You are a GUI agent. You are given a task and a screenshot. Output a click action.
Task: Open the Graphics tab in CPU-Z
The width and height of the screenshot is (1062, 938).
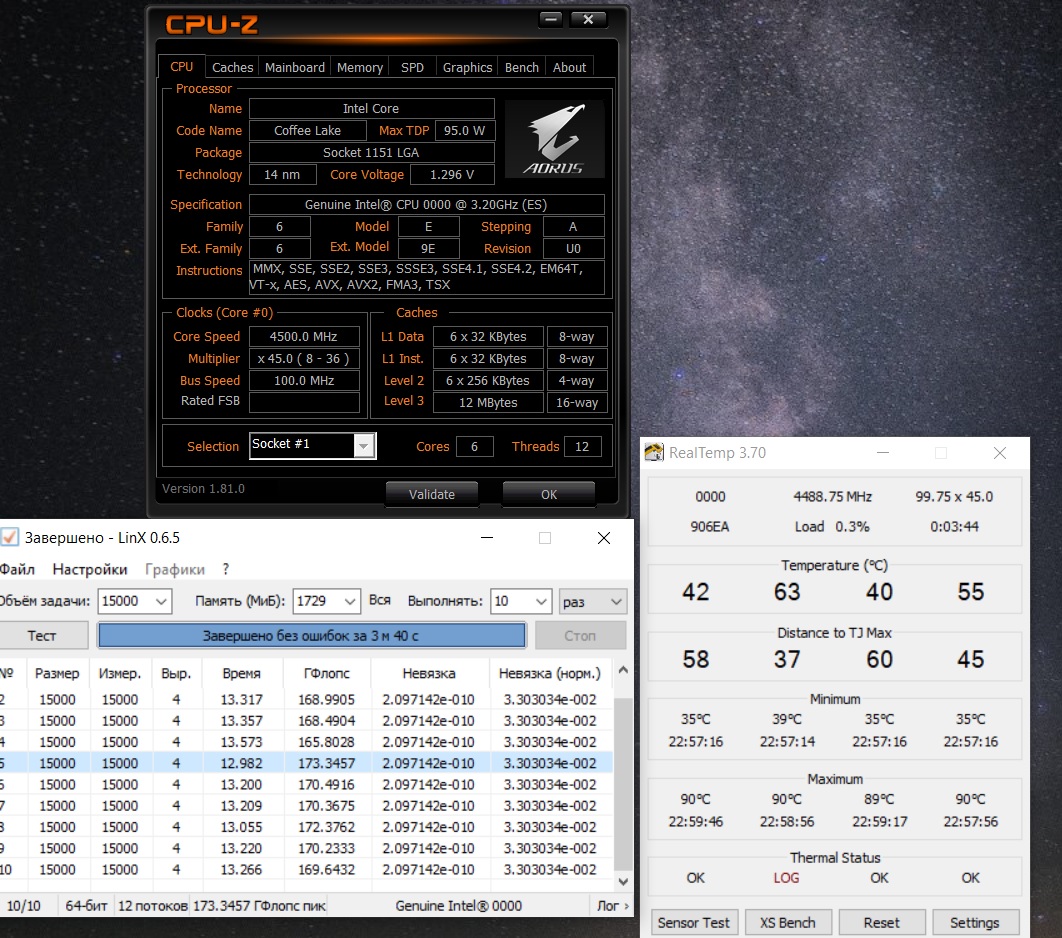[x=467, y=67]
